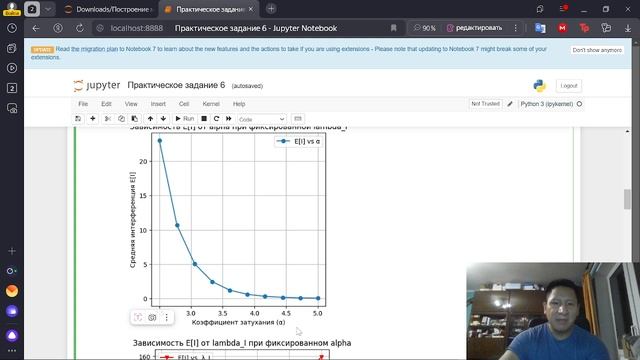Screen dimensions: 640x360
Task: Dismiss banner with Don't show anymore
Action: pyautogui.click(x=597, y=50)
